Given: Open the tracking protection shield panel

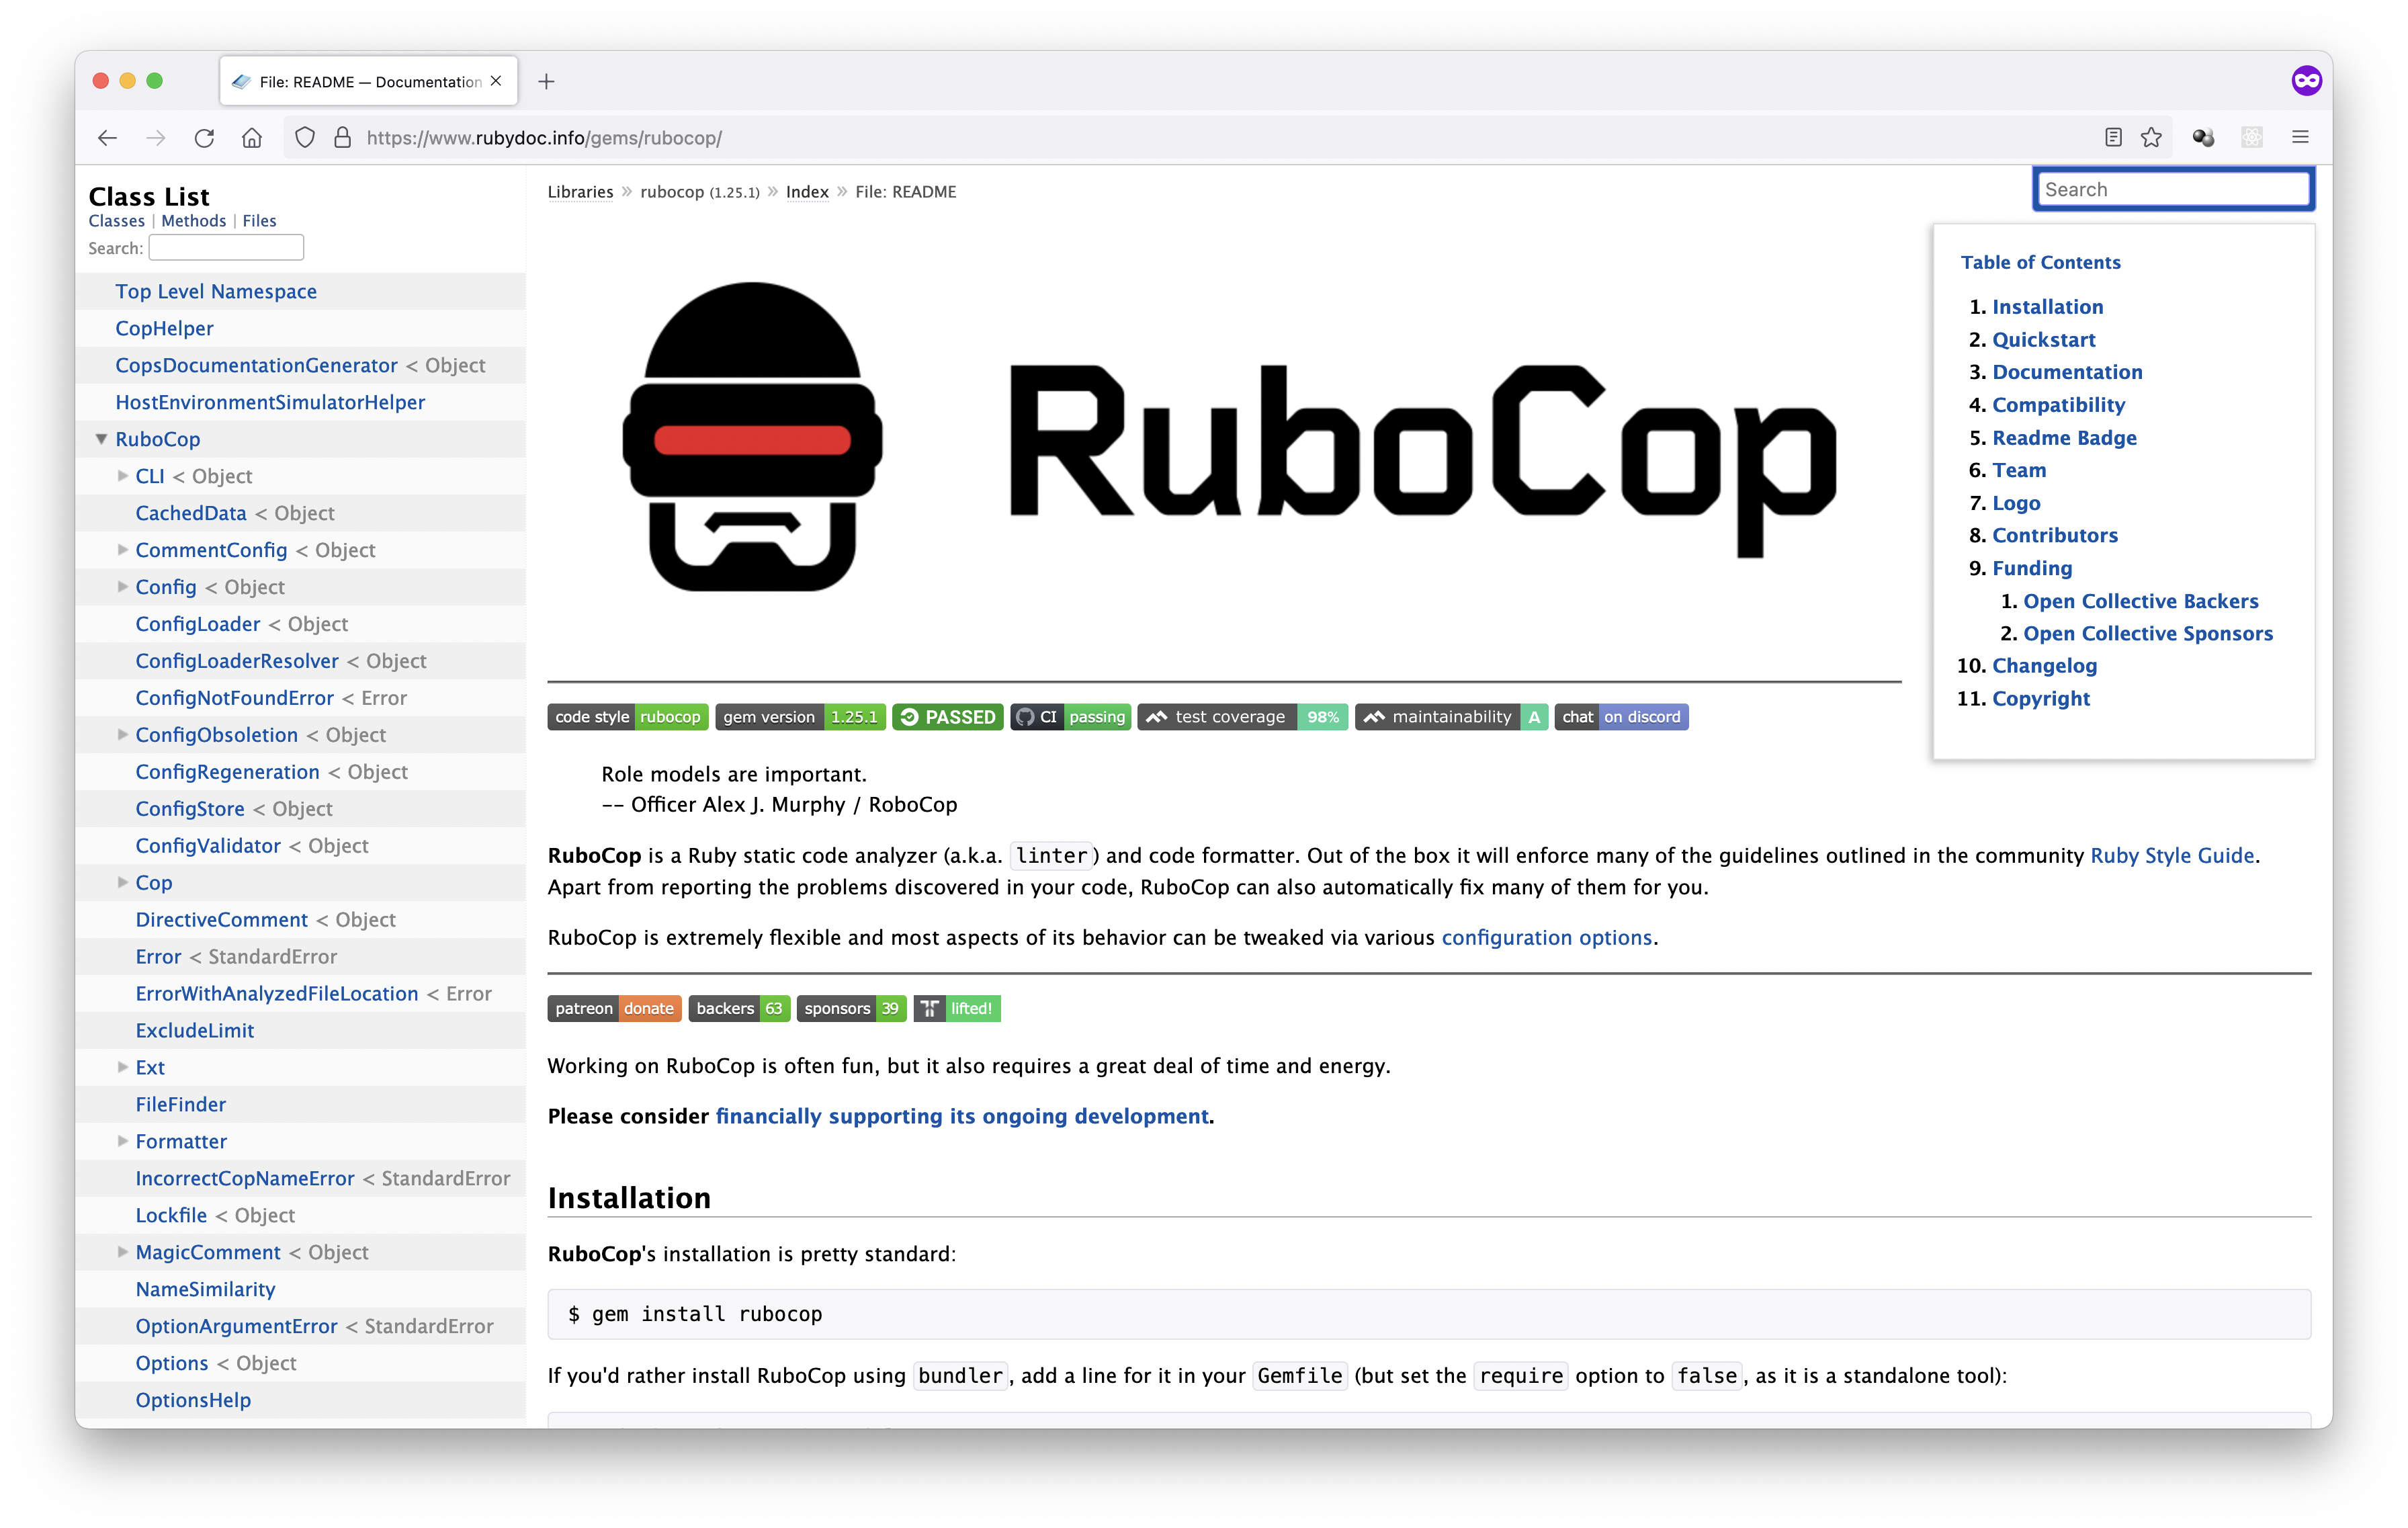Looking at the screenshot, I should pyautogui.click(x=305, y=138).
